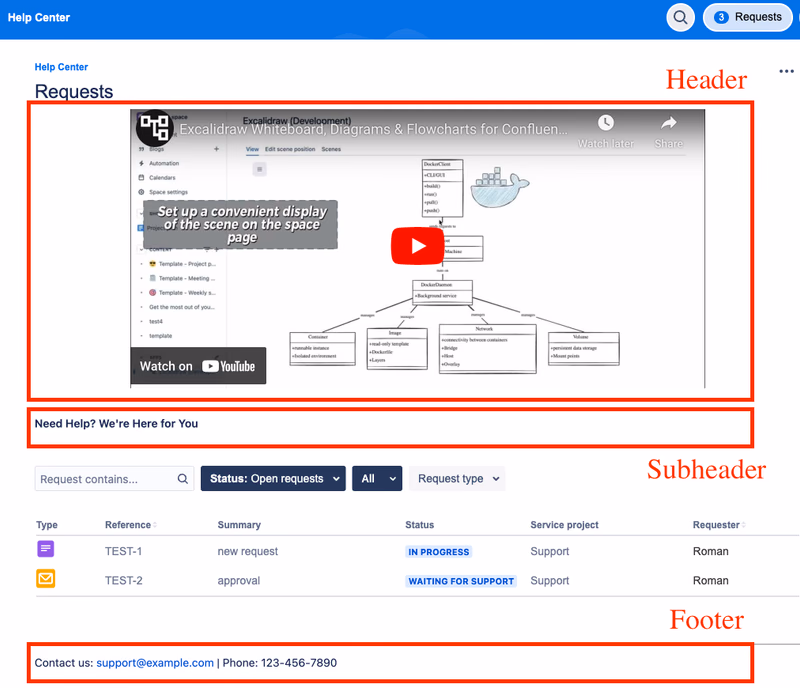Focus the Request contains search field
The image size is (800, 688).
coord(114,479)
